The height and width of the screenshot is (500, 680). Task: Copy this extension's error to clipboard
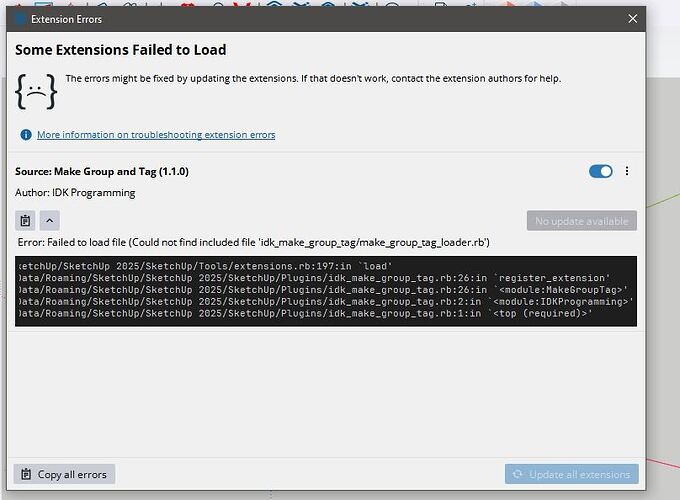[25, 221]
